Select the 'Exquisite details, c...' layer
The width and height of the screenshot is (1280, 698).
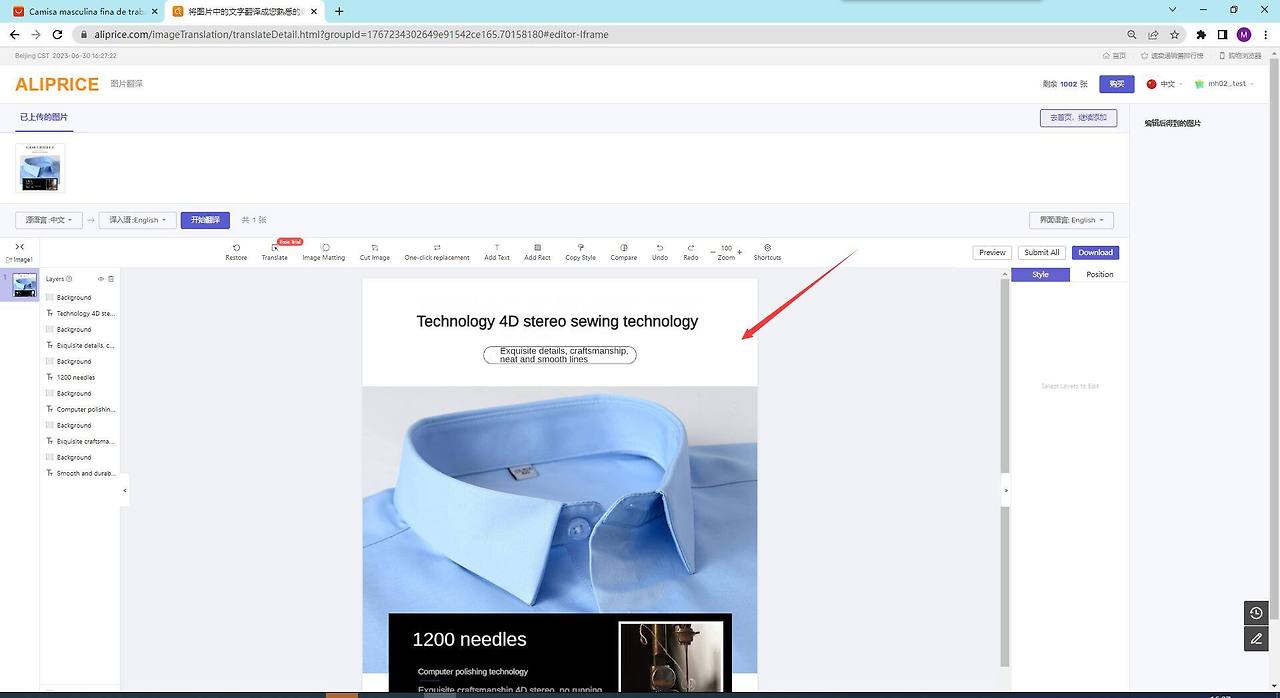(81, 345)
